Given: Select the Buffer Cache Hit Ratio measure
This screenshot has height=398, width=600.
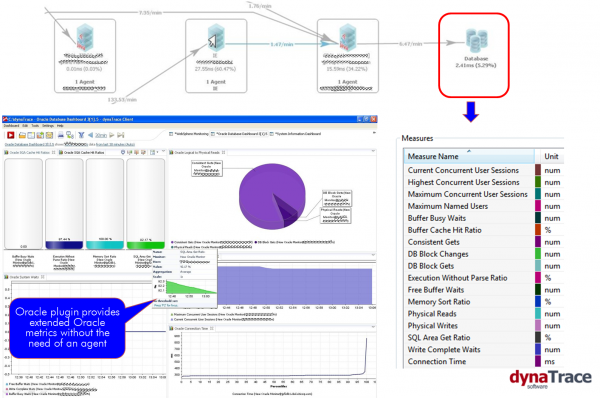Looking at the screenshot, I should pos(444,230).
